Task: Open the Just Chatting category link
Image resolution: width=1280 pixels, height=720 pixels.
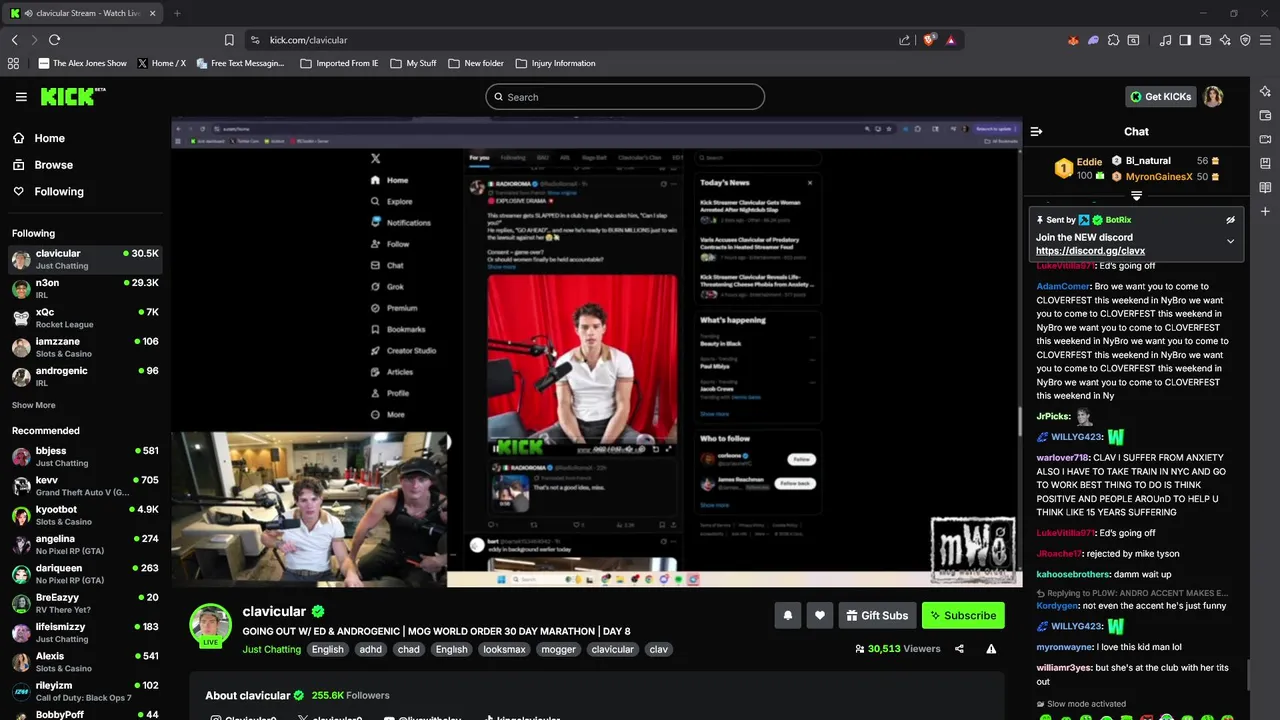Action: click(271, 649)
